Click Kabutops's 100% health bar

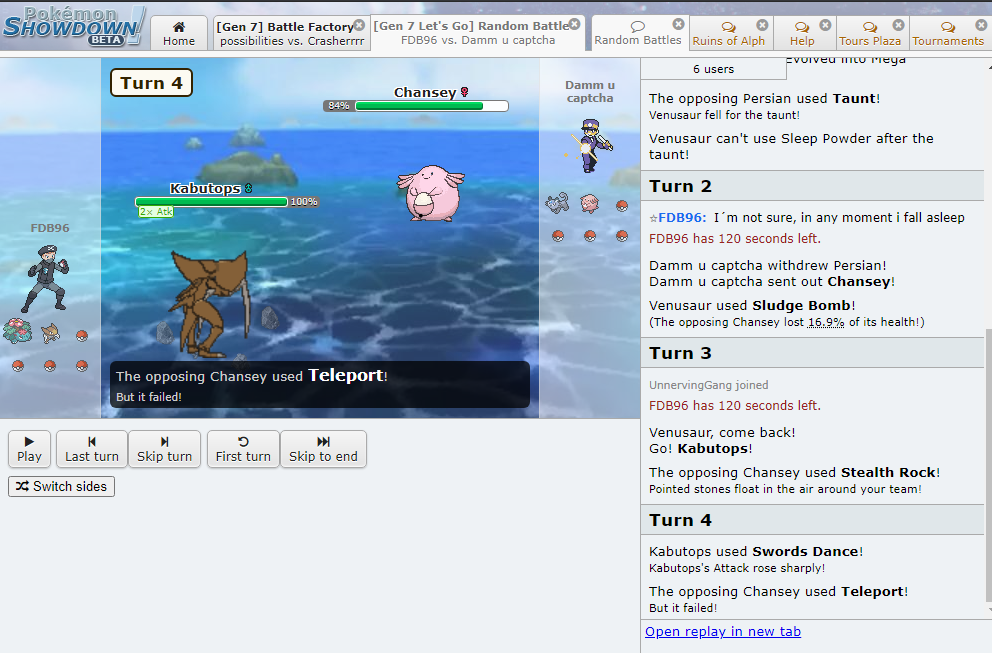[x=226, y=202]
